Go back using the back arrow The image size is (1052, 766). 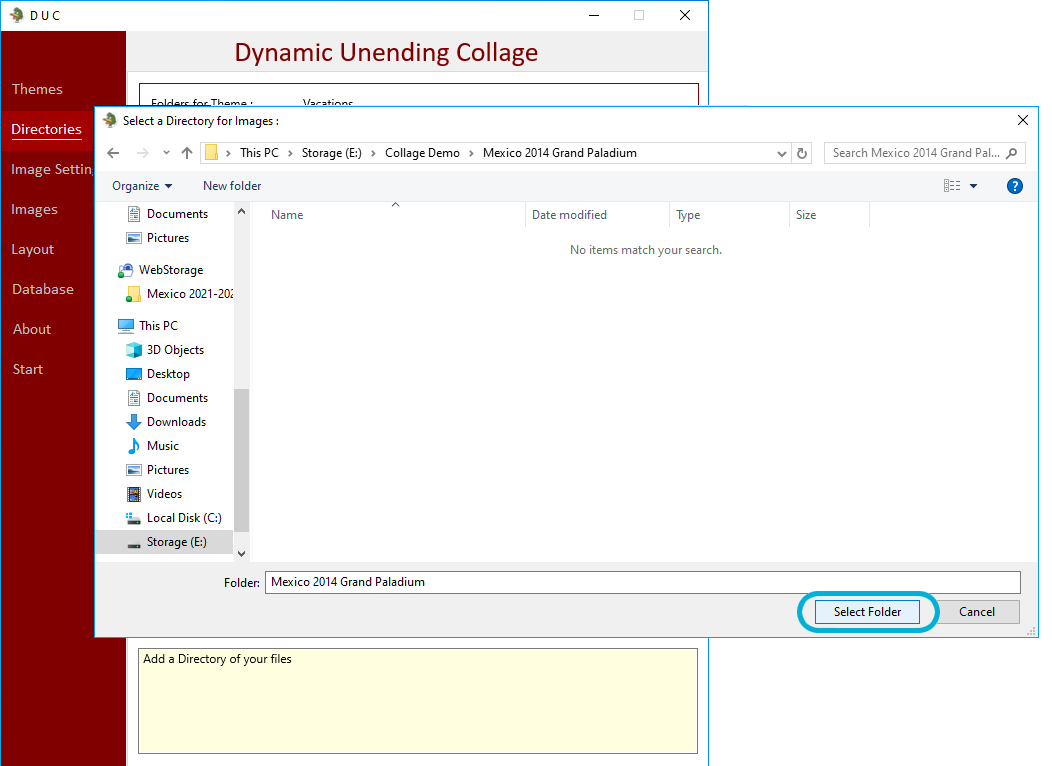coord(113,153)
